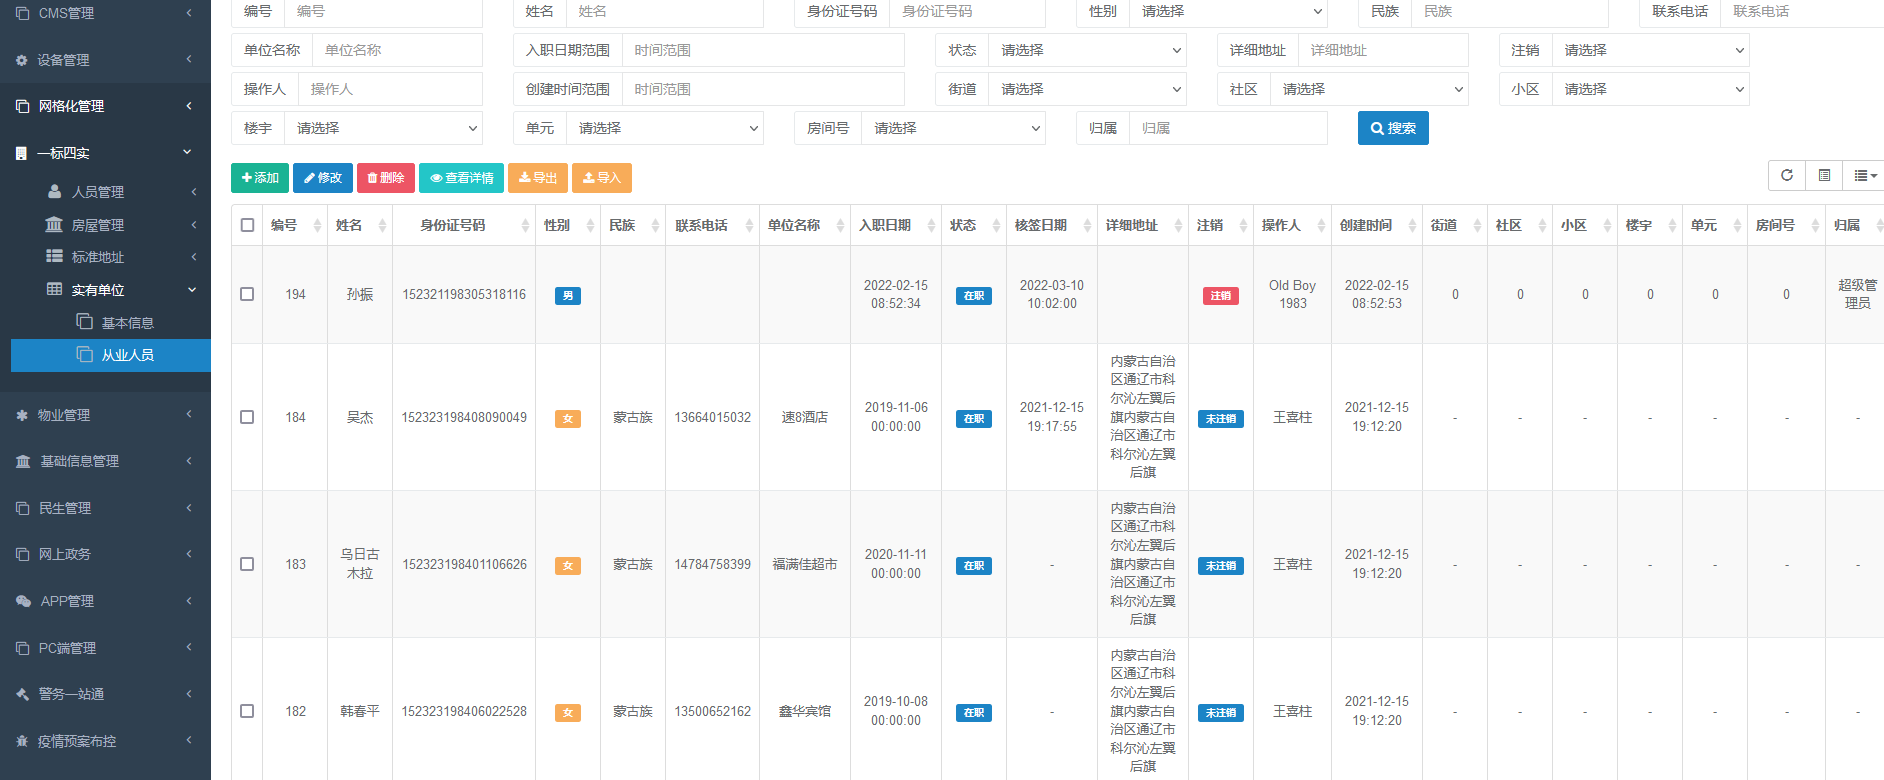The width and height of the screenshot is (1884, 780).
Task: Click the green 添加 add button
Action: click(x=260, y=178)
